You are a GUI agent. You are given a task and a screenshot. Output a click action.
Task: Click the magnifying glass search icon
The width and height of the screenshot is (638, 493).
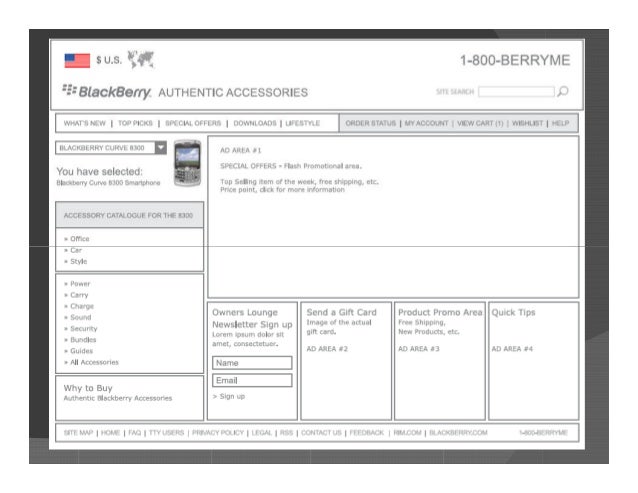pos(563,91)
